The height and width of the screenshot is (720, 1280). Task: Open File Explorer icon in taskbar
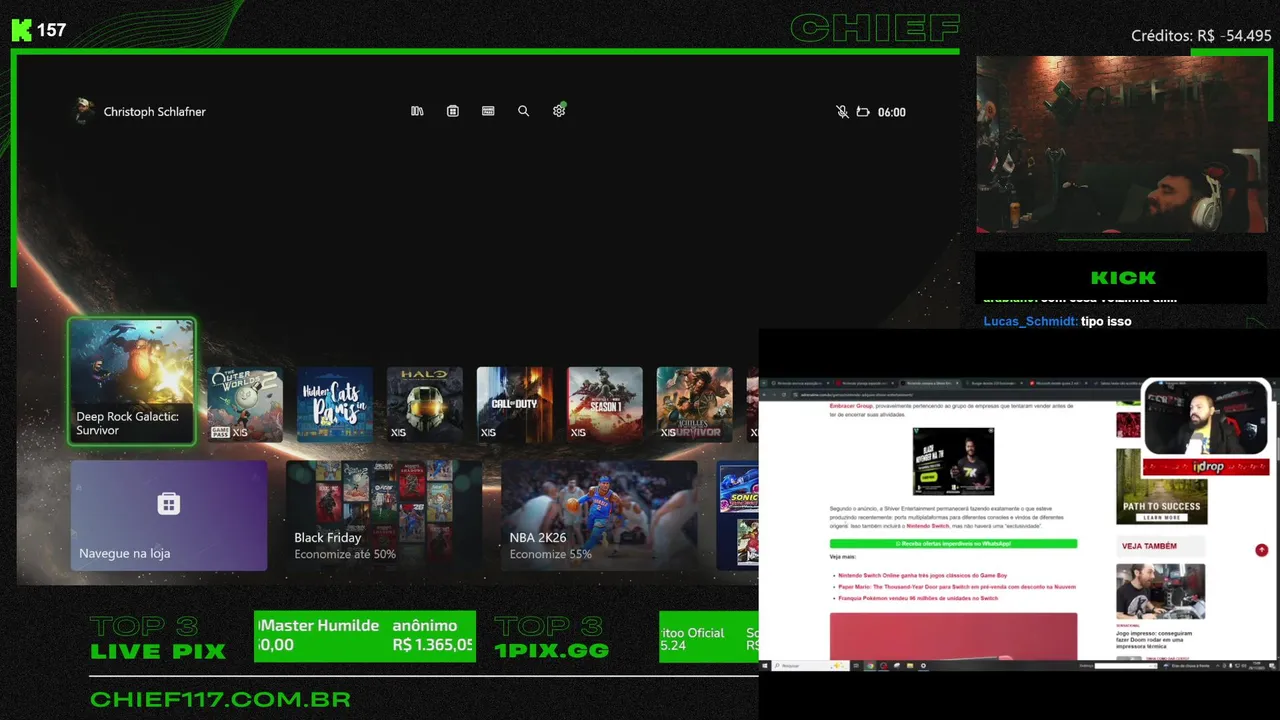tap(910, 666)
